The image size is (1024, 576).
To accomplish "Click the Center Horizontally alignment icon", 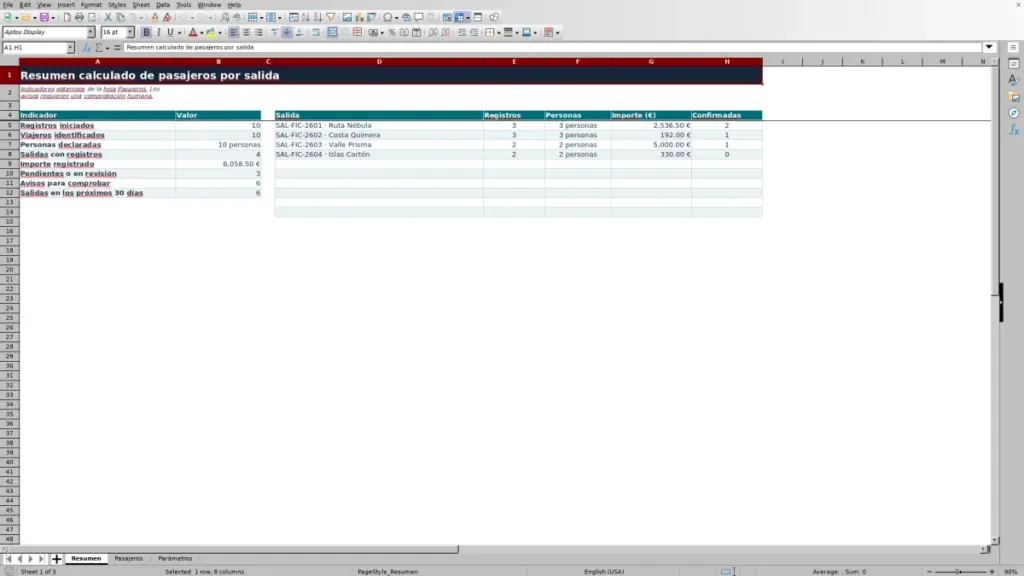I will (x=246, y=32).
